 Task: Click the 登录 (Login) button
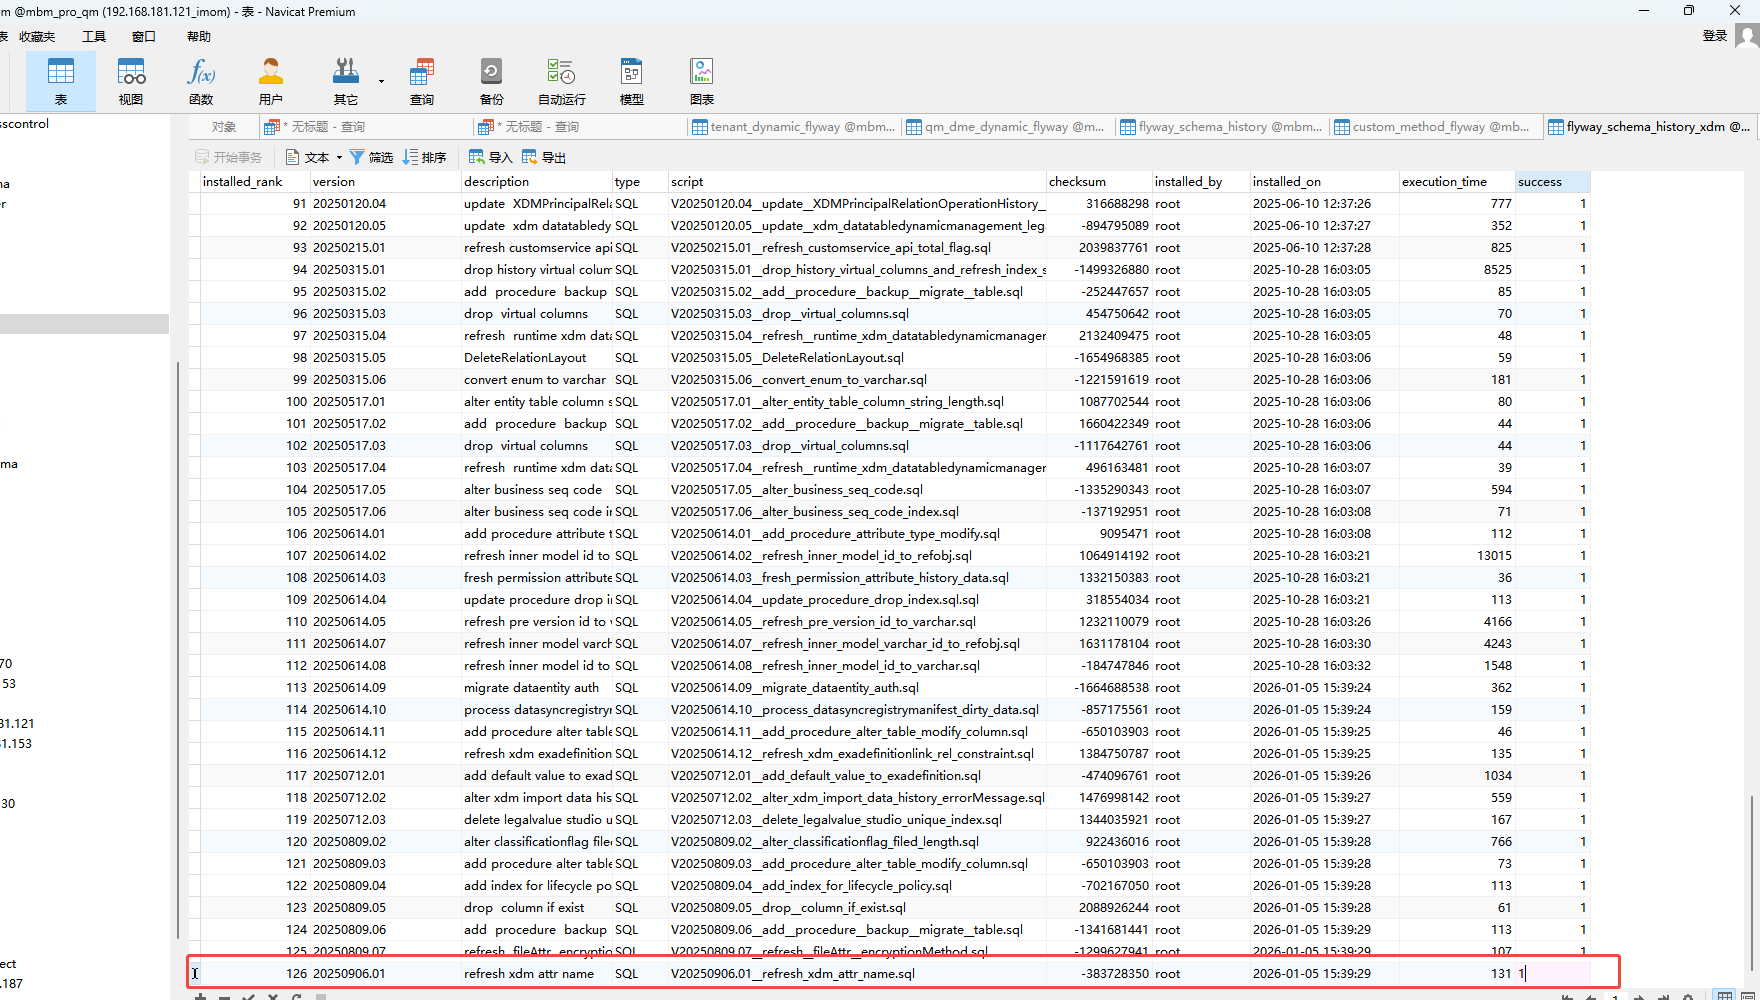tap(1715, 36)
